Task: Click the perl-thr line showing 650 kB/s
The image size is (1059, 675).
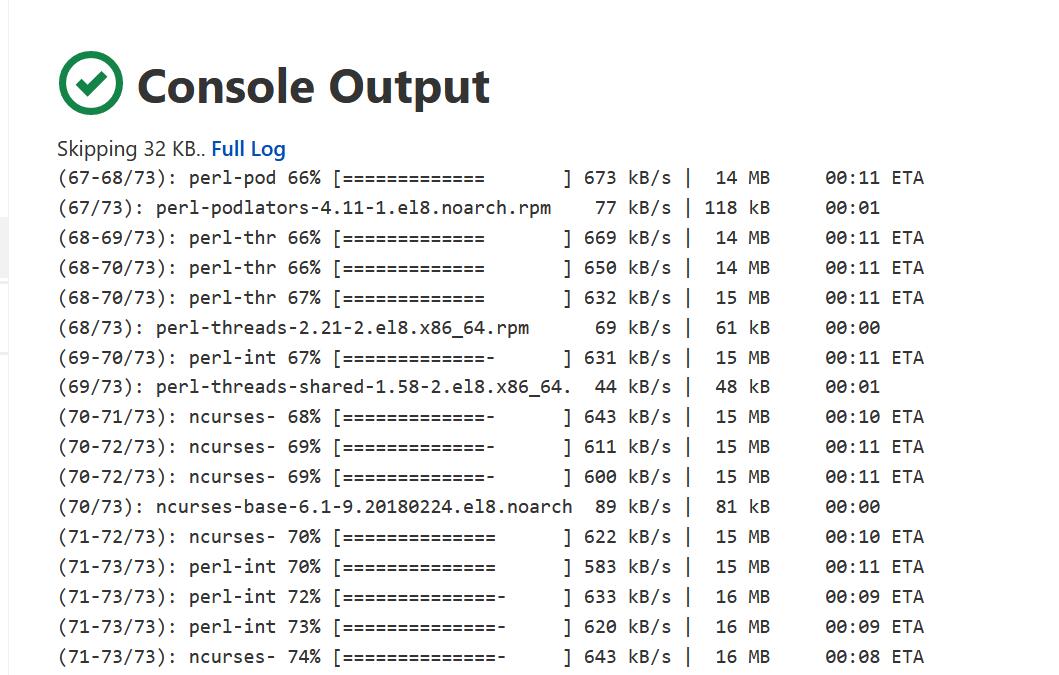Action: 491,268
